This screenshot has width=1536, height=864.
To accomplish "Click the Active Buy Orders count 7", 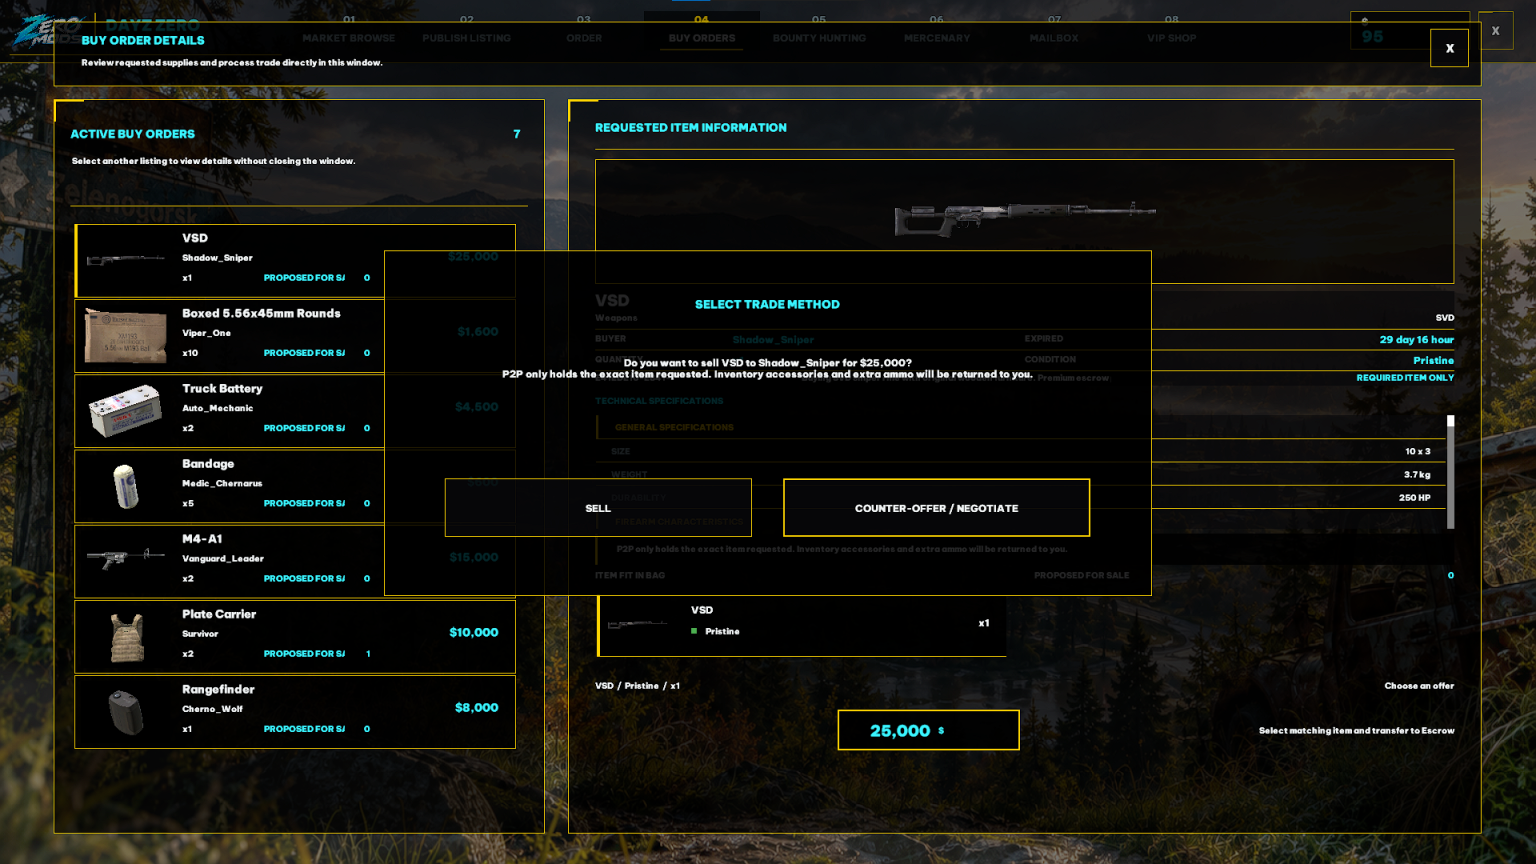I will (x=516, y=134).
